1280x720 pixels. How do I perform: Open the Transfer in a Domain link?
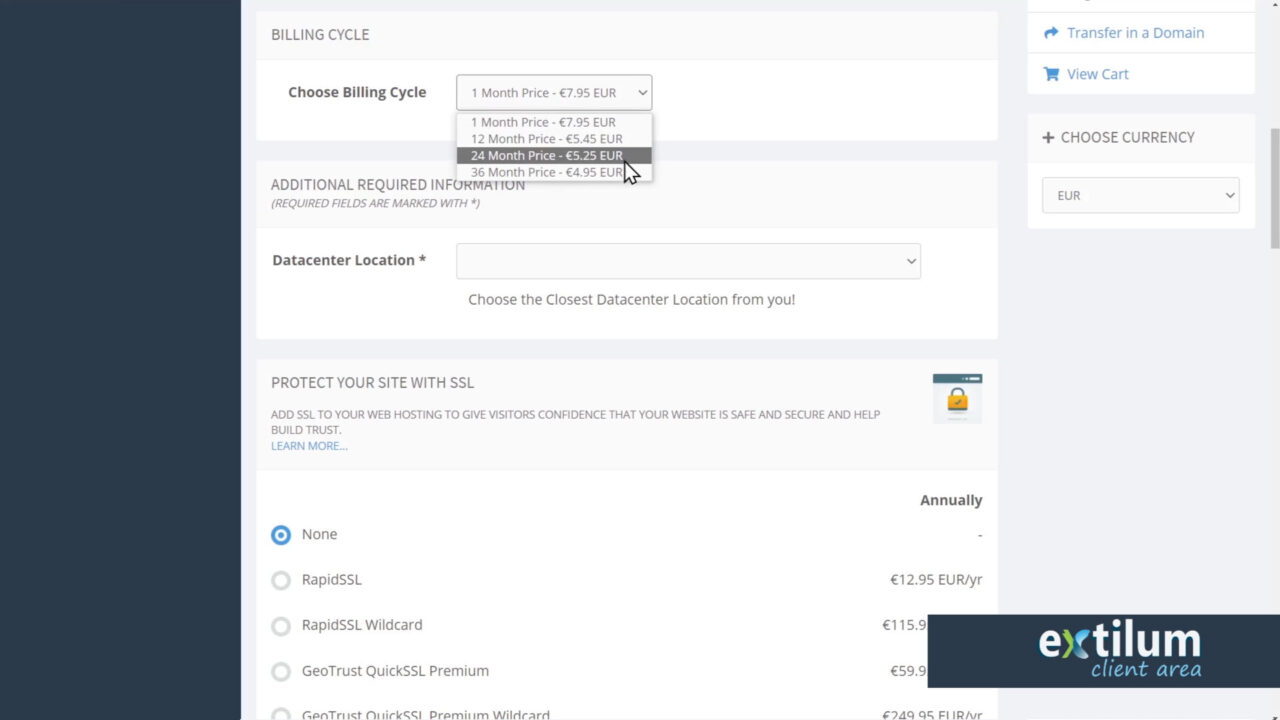tap(1135, 32)
